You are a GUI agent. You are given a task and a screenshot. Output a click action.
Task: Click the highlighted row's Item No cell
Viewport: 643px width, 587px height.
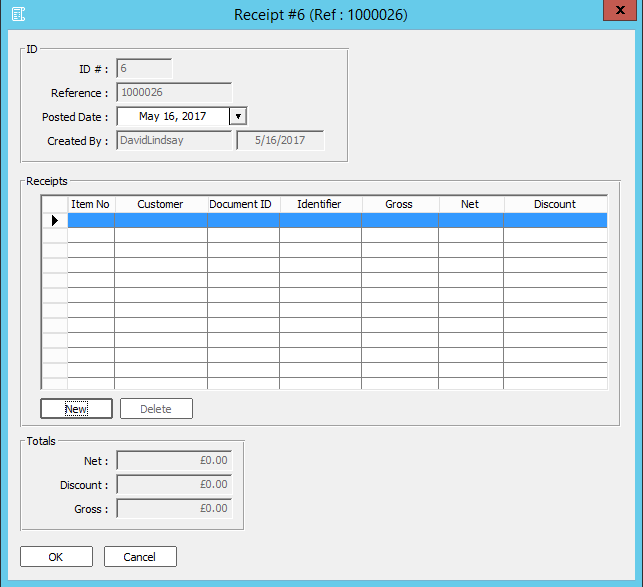pos(91,220)
